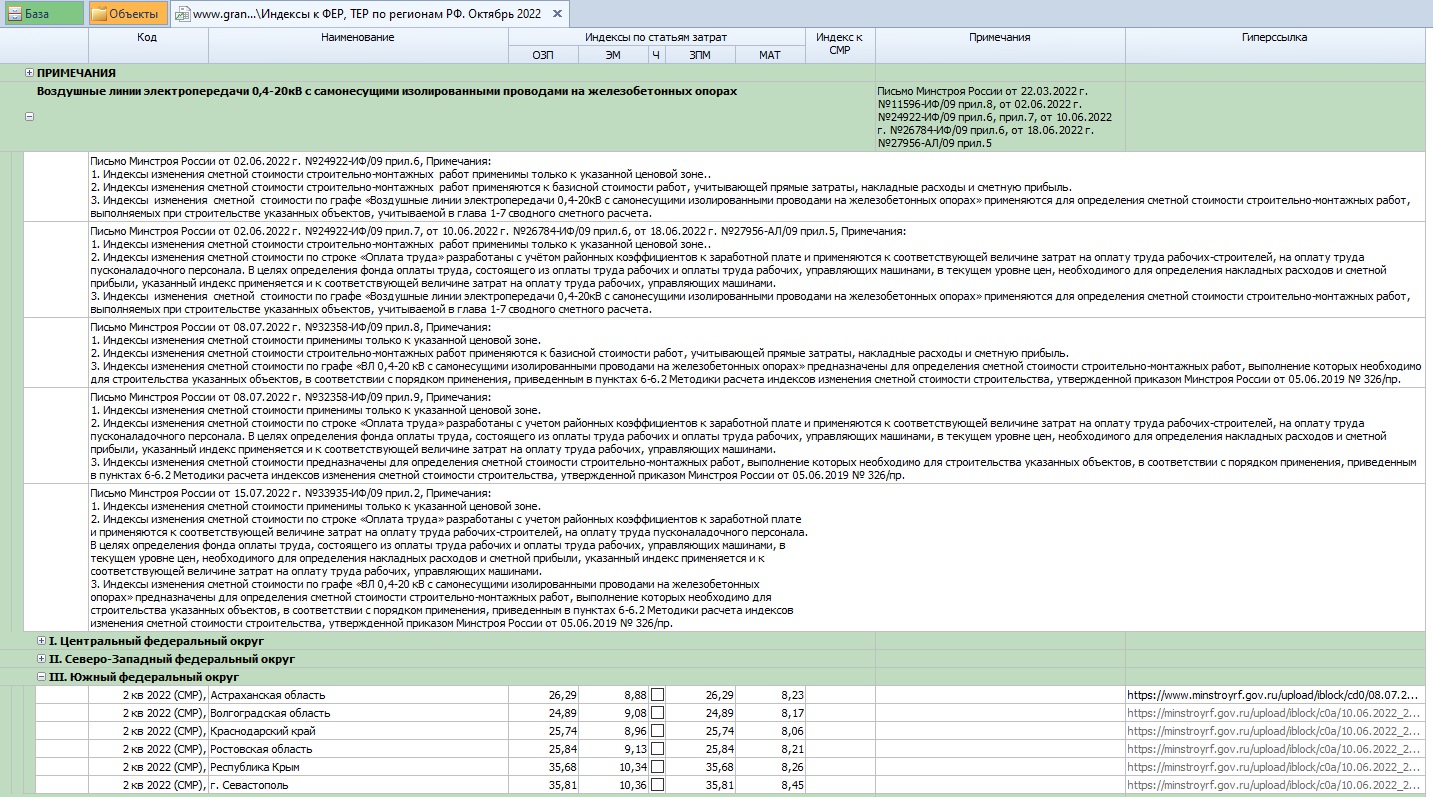Select ЭМ value 8,88 for Астраханская область

tap(613, 695)
